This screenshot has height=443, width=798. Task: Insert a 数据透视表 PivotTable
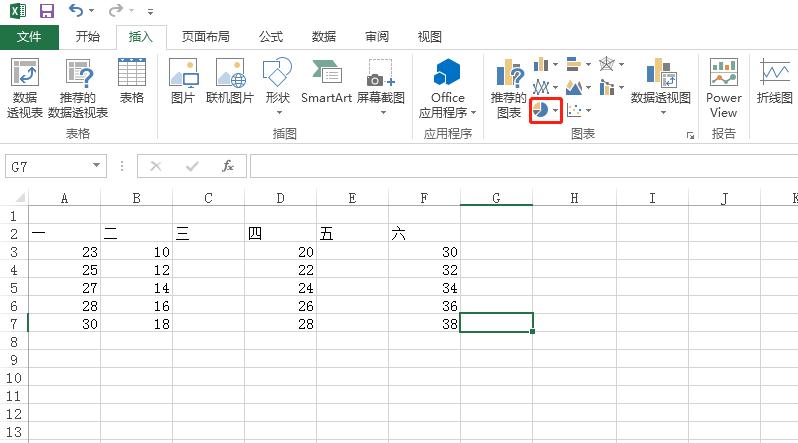[24, 88]
